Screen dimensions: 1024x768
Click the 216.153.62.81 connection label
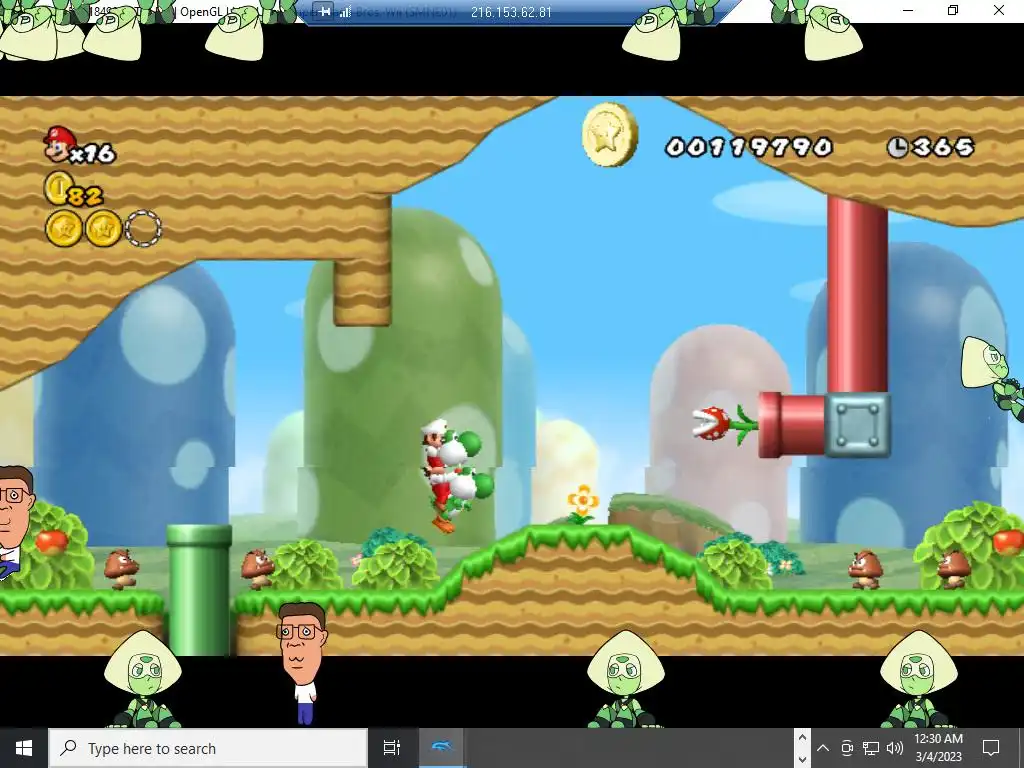click(511, 12)
